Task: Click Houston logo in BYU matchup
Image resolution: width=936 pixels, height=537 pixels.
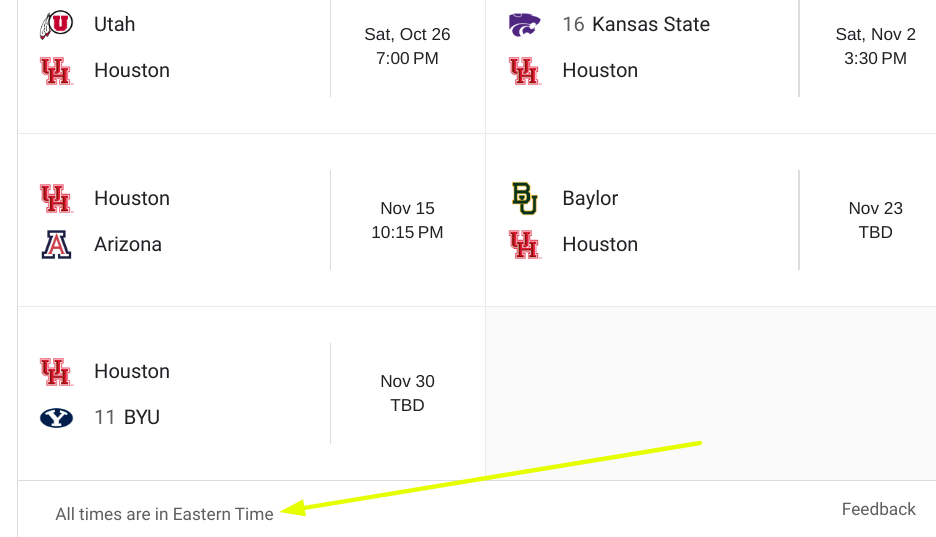Action: point(56,372)
